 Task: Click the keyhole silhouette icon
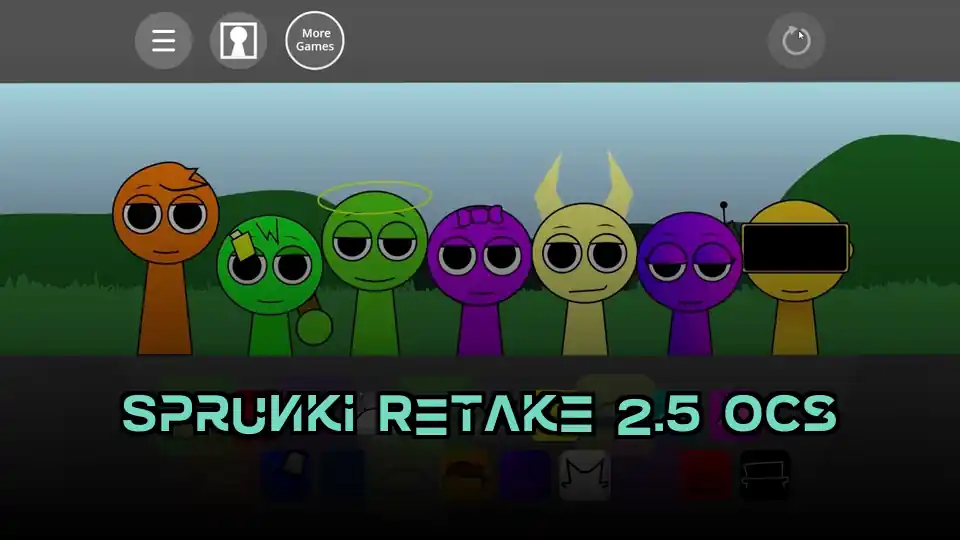(238, 41)
